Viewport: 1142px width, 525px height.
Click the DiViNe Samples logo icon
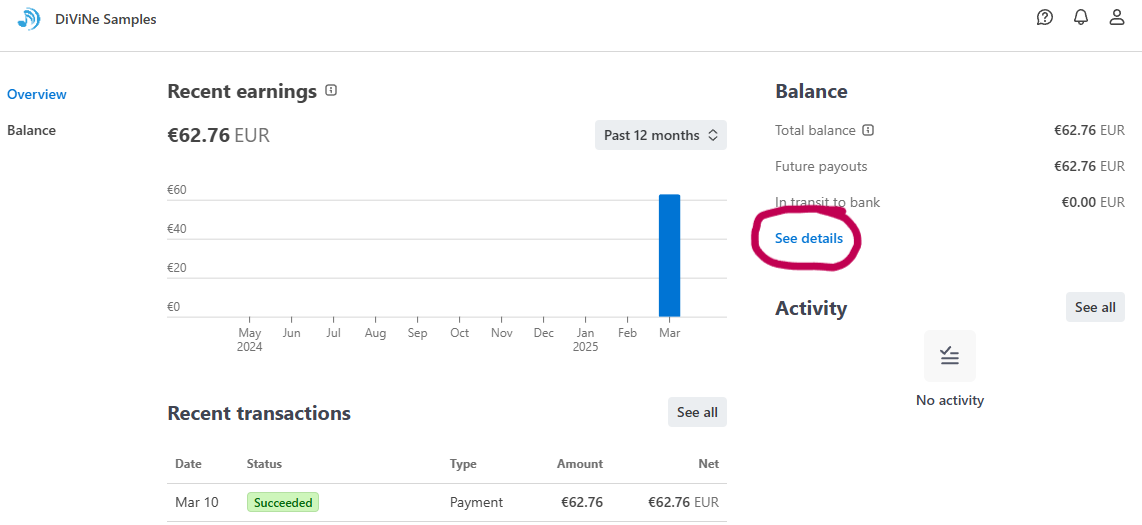click(29, 18)
